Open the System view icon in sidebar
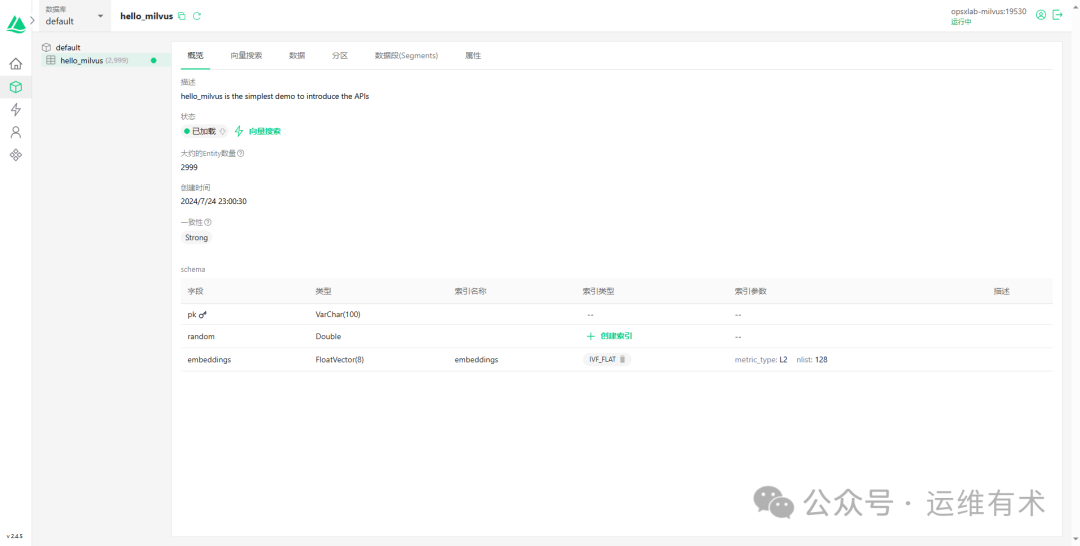Viewport: 1080px width, 546px height. [x=16, y=155]
